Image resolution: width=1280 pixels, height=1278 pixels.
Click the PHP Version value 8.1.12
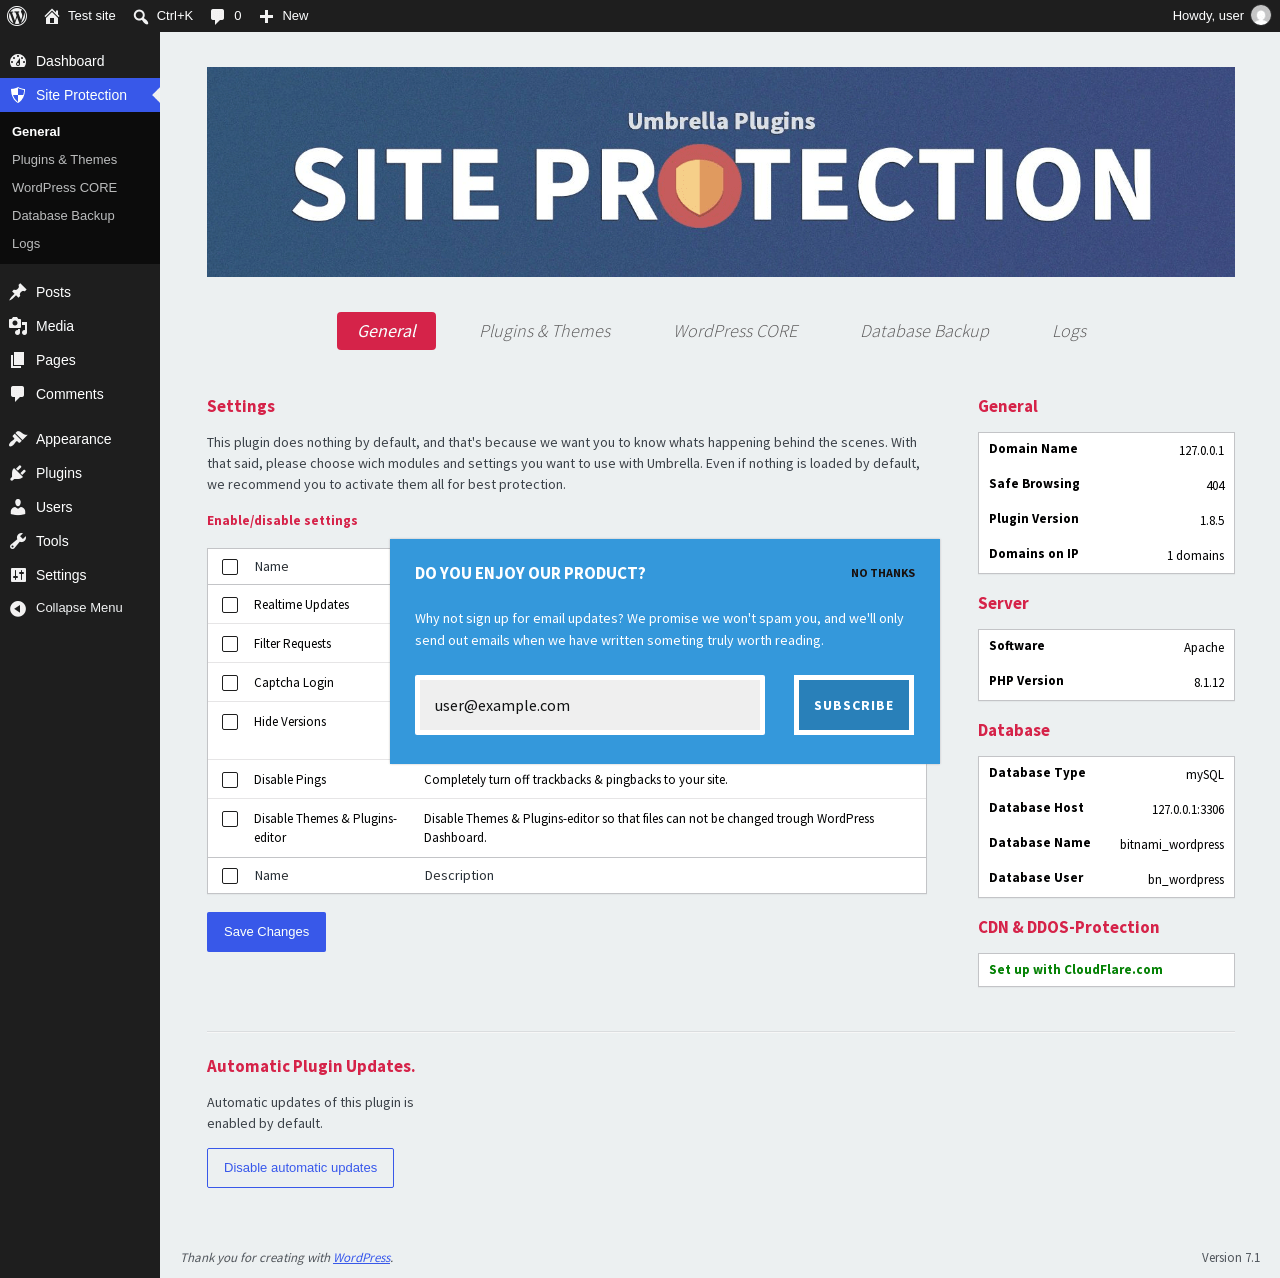pyautogui.click(x=1209, y=683)
